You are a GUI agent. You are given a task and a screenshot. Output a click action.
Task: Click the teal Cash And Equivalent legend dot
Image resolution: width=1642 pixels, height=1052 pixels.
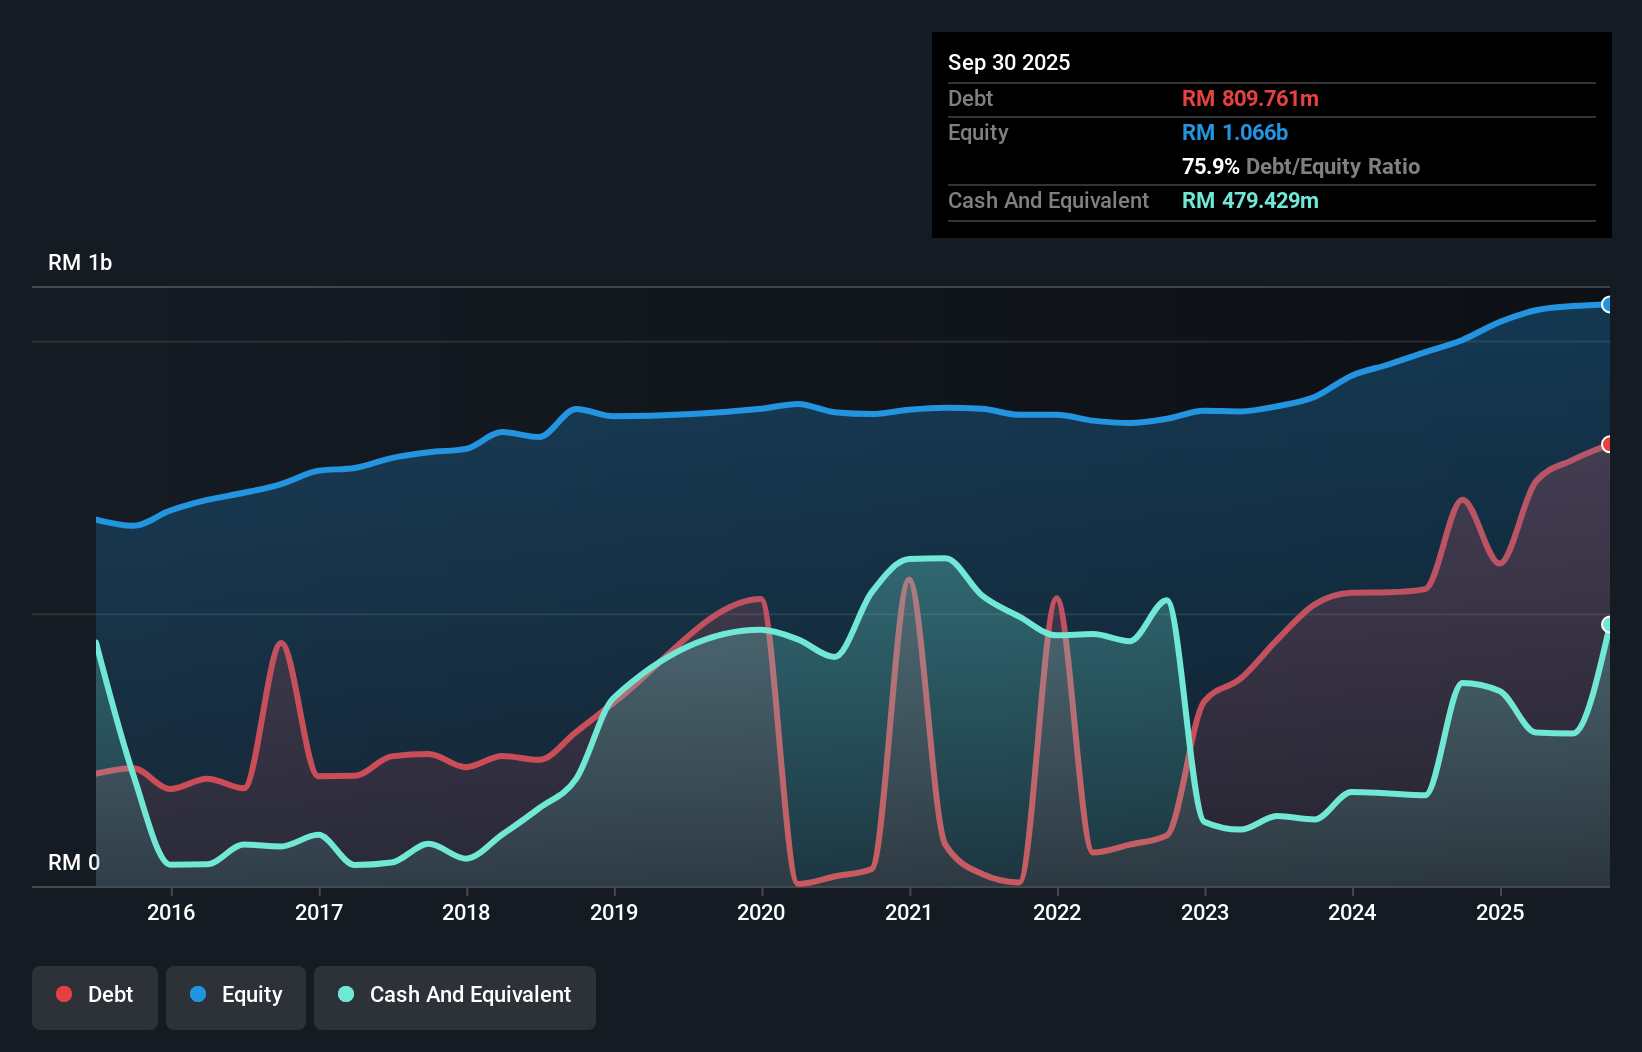[x=344, y=994]
